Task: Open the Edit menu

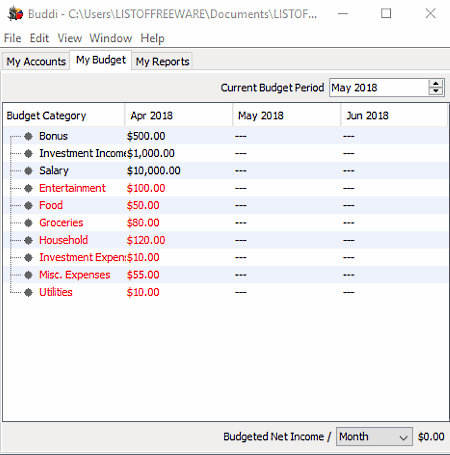Action: (39, 38)
